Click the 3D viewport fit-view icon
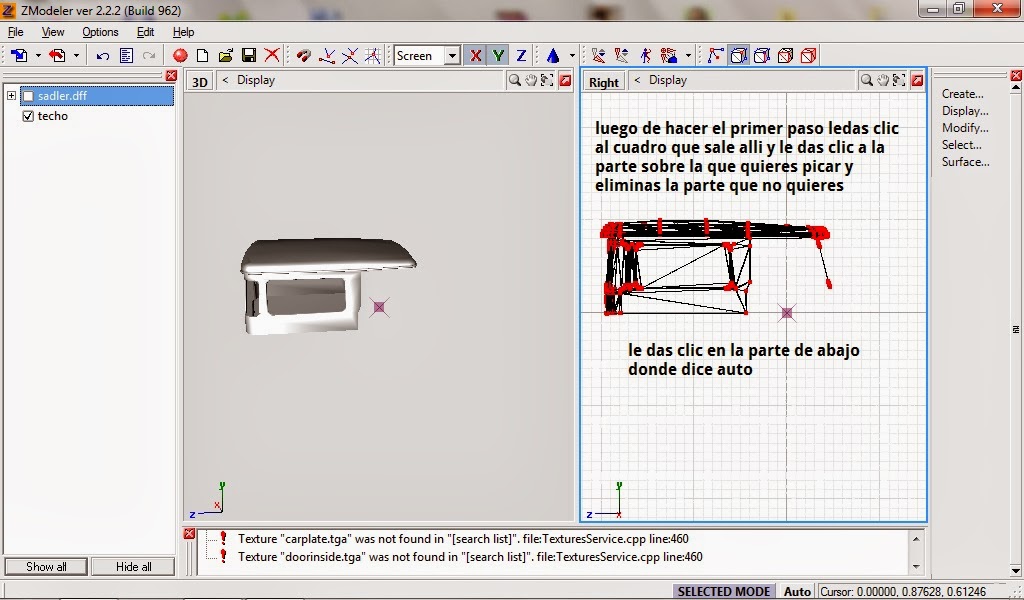This screenshot has width=1024, height=600. (x=547, y=80)
